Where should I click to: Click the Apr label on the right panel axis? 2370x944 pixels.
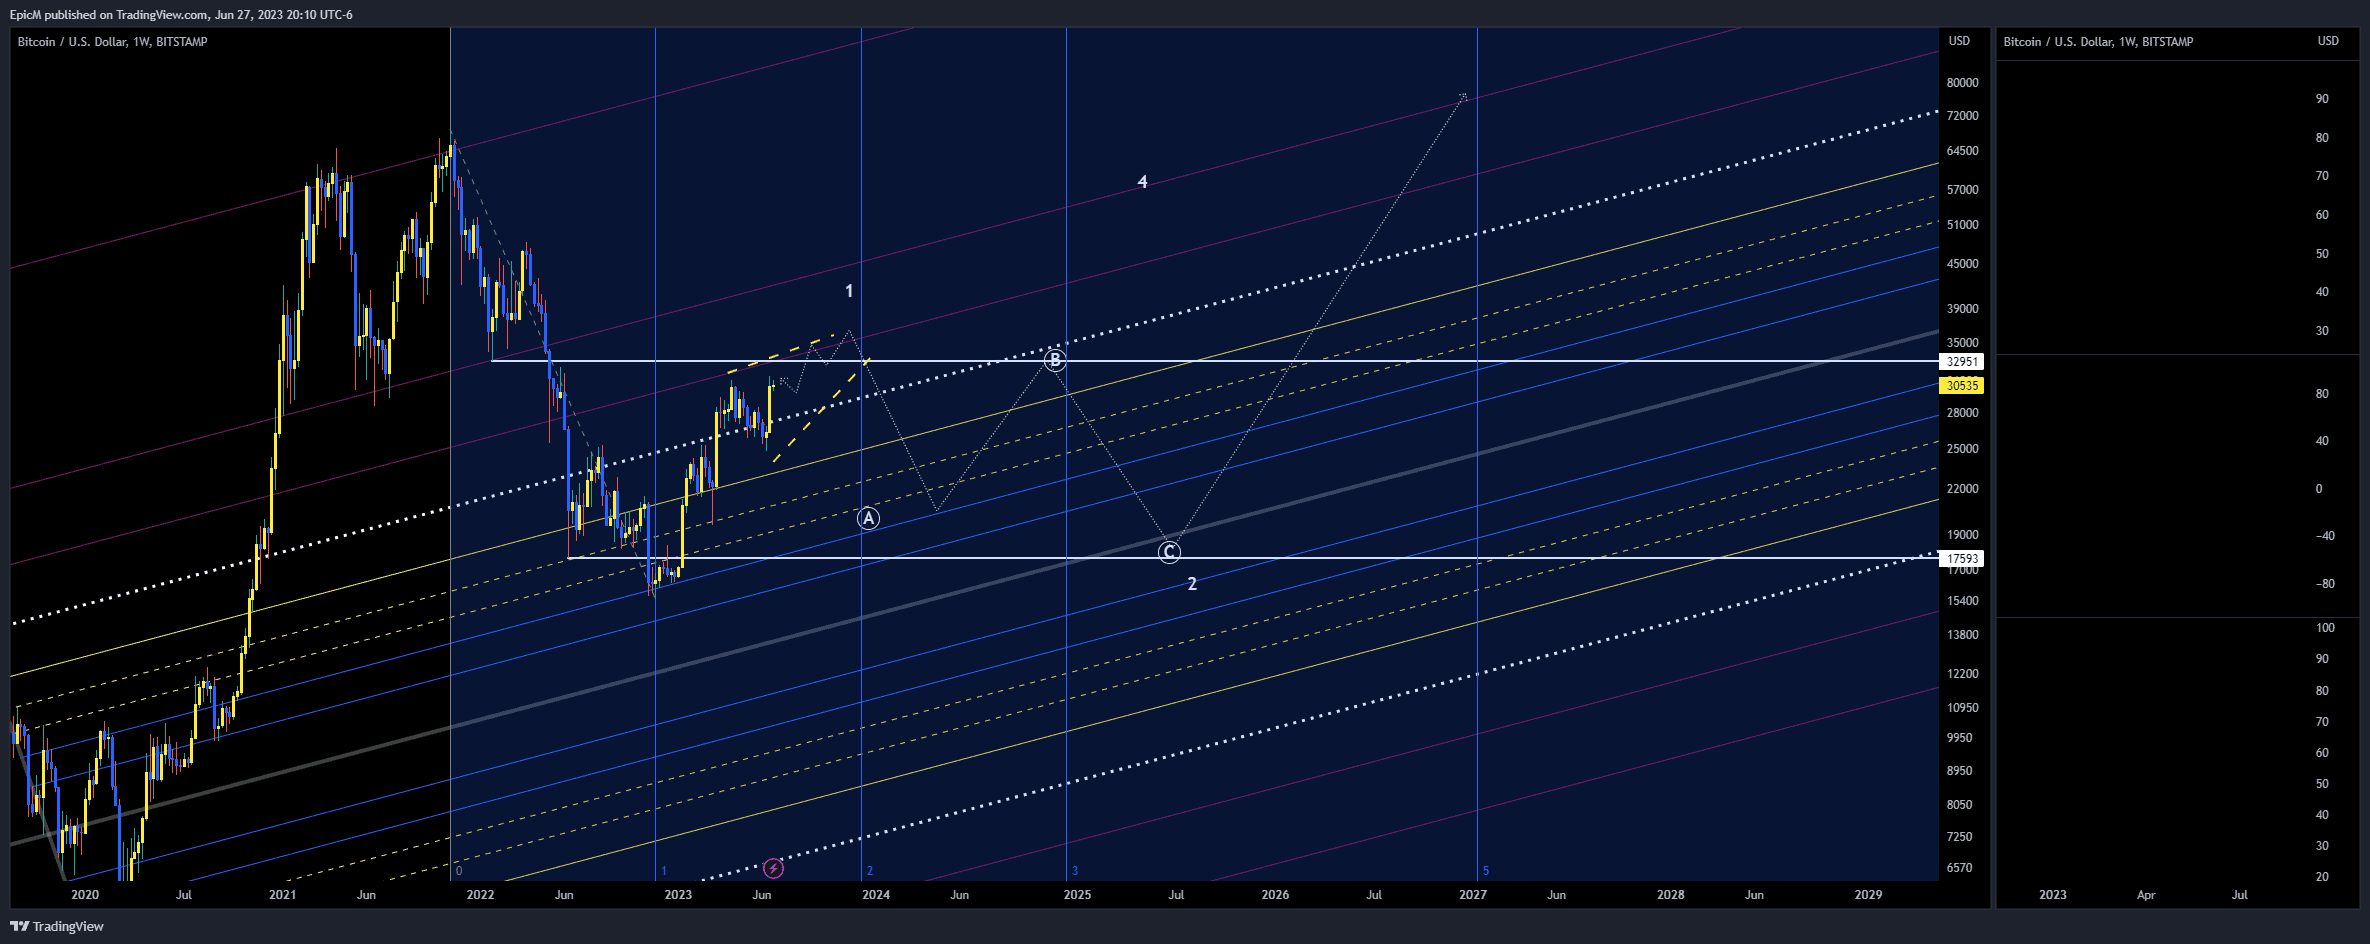pos(2146,895)
